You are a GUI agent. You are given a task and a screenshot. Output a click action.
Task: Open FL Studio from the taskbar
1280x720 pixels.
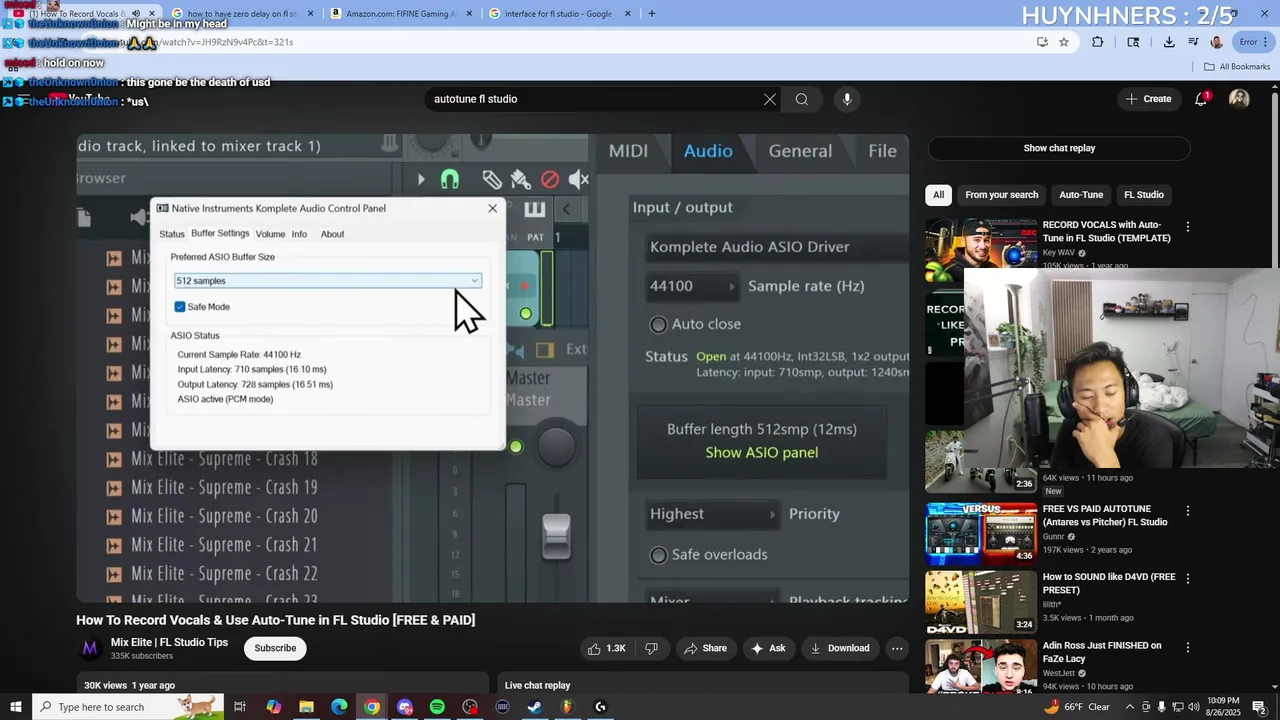568,707
